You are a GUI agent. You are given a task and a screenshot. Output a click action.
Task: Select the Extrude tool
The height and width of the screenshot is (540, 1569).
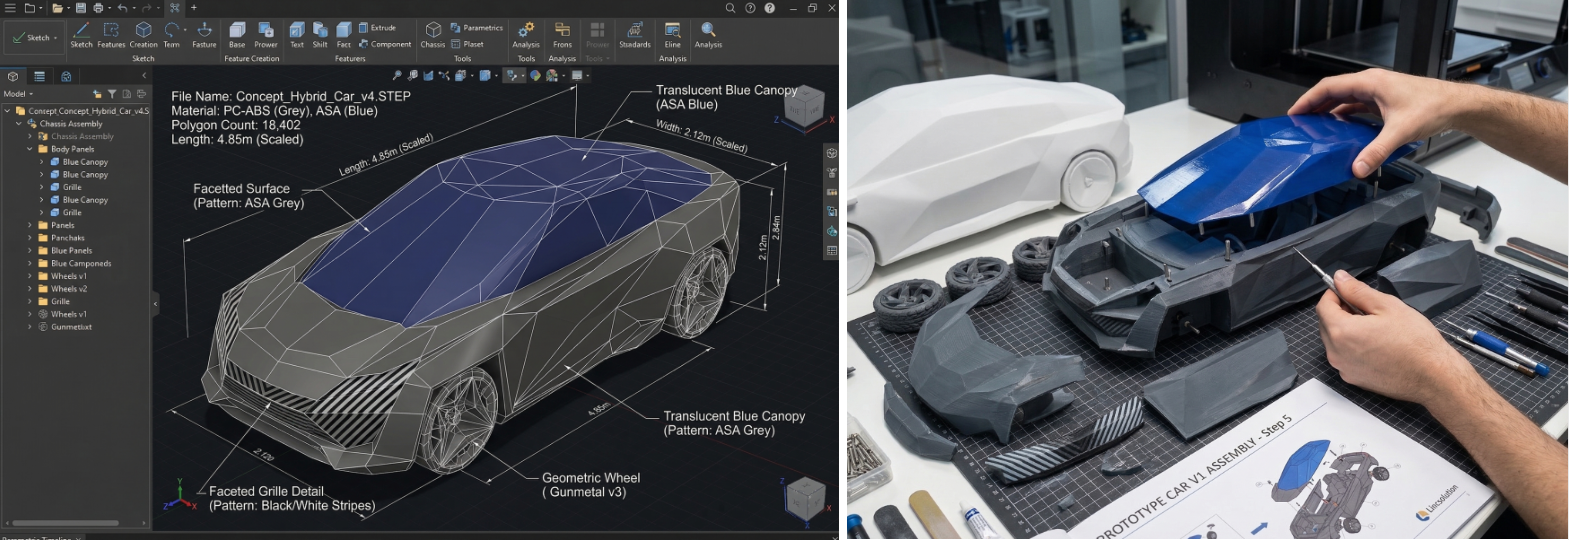(x=378, y=28)
